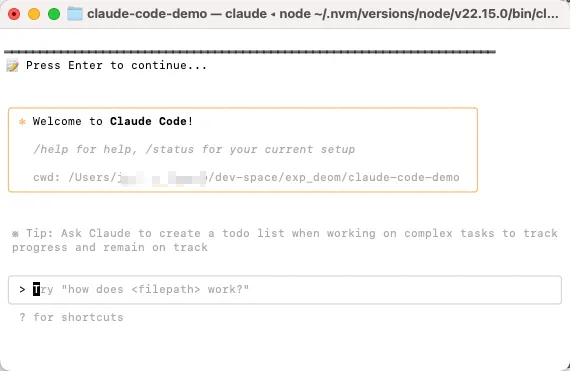Click the /status for your current setup text

(250, 149)
